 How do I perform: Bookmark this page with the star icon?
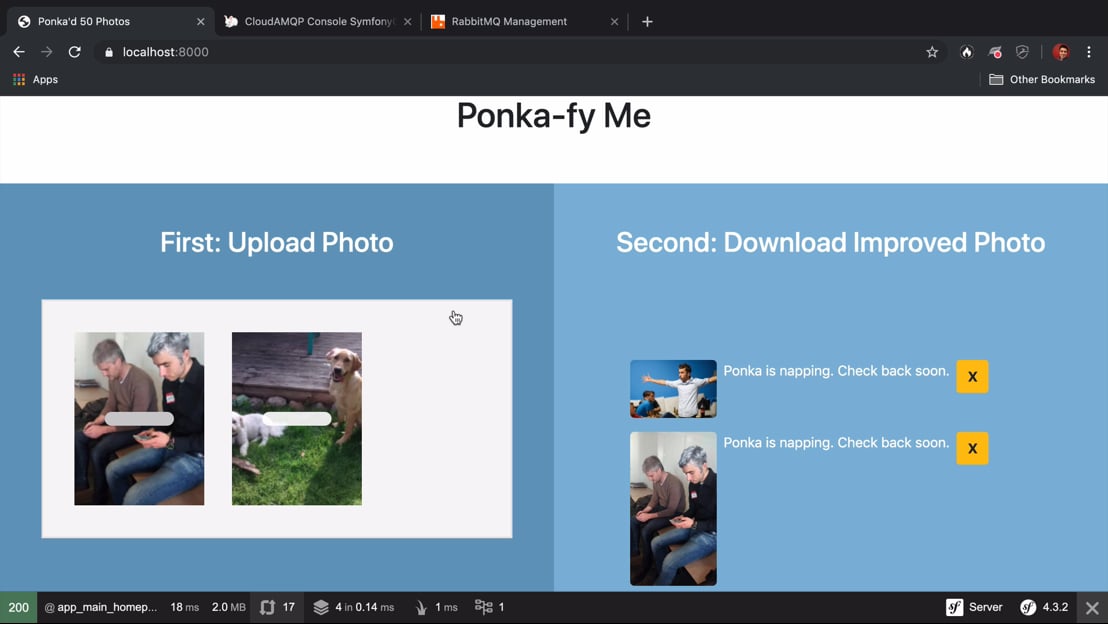point(932,52)
